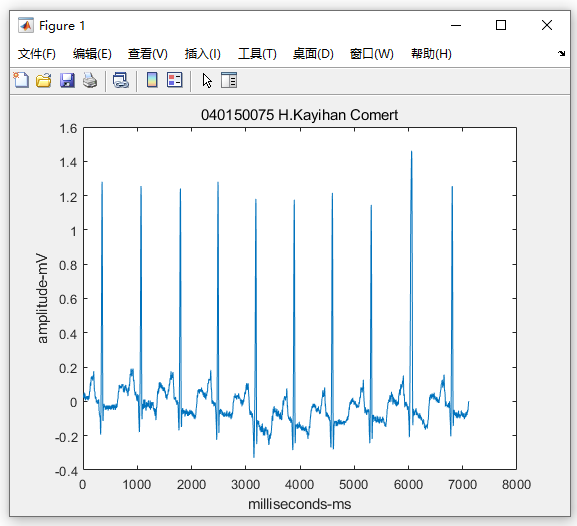Click the New Figure toolbar icon
Image resolution: width=577 pixels, height=526 pixels.
pos(21,80)
